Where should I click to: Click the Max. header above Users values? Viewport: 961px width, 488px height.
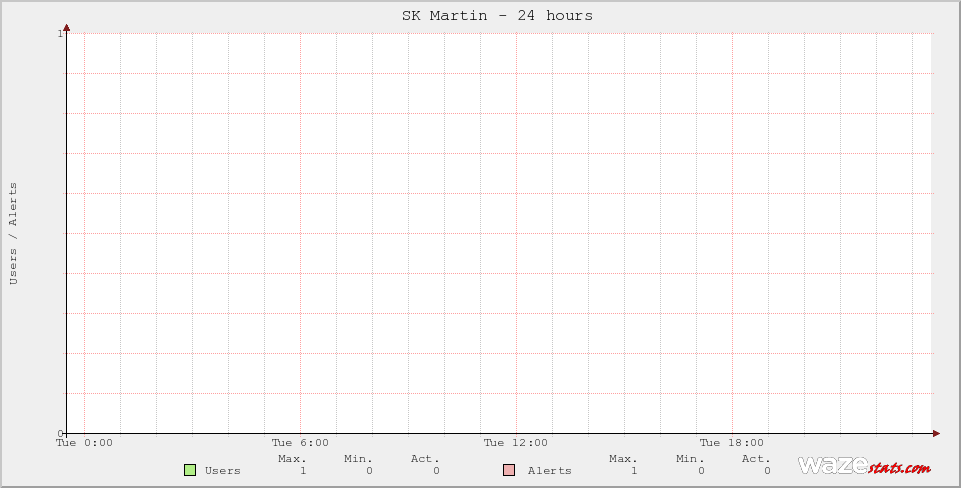pyautogui.click(x=292, y=459)
